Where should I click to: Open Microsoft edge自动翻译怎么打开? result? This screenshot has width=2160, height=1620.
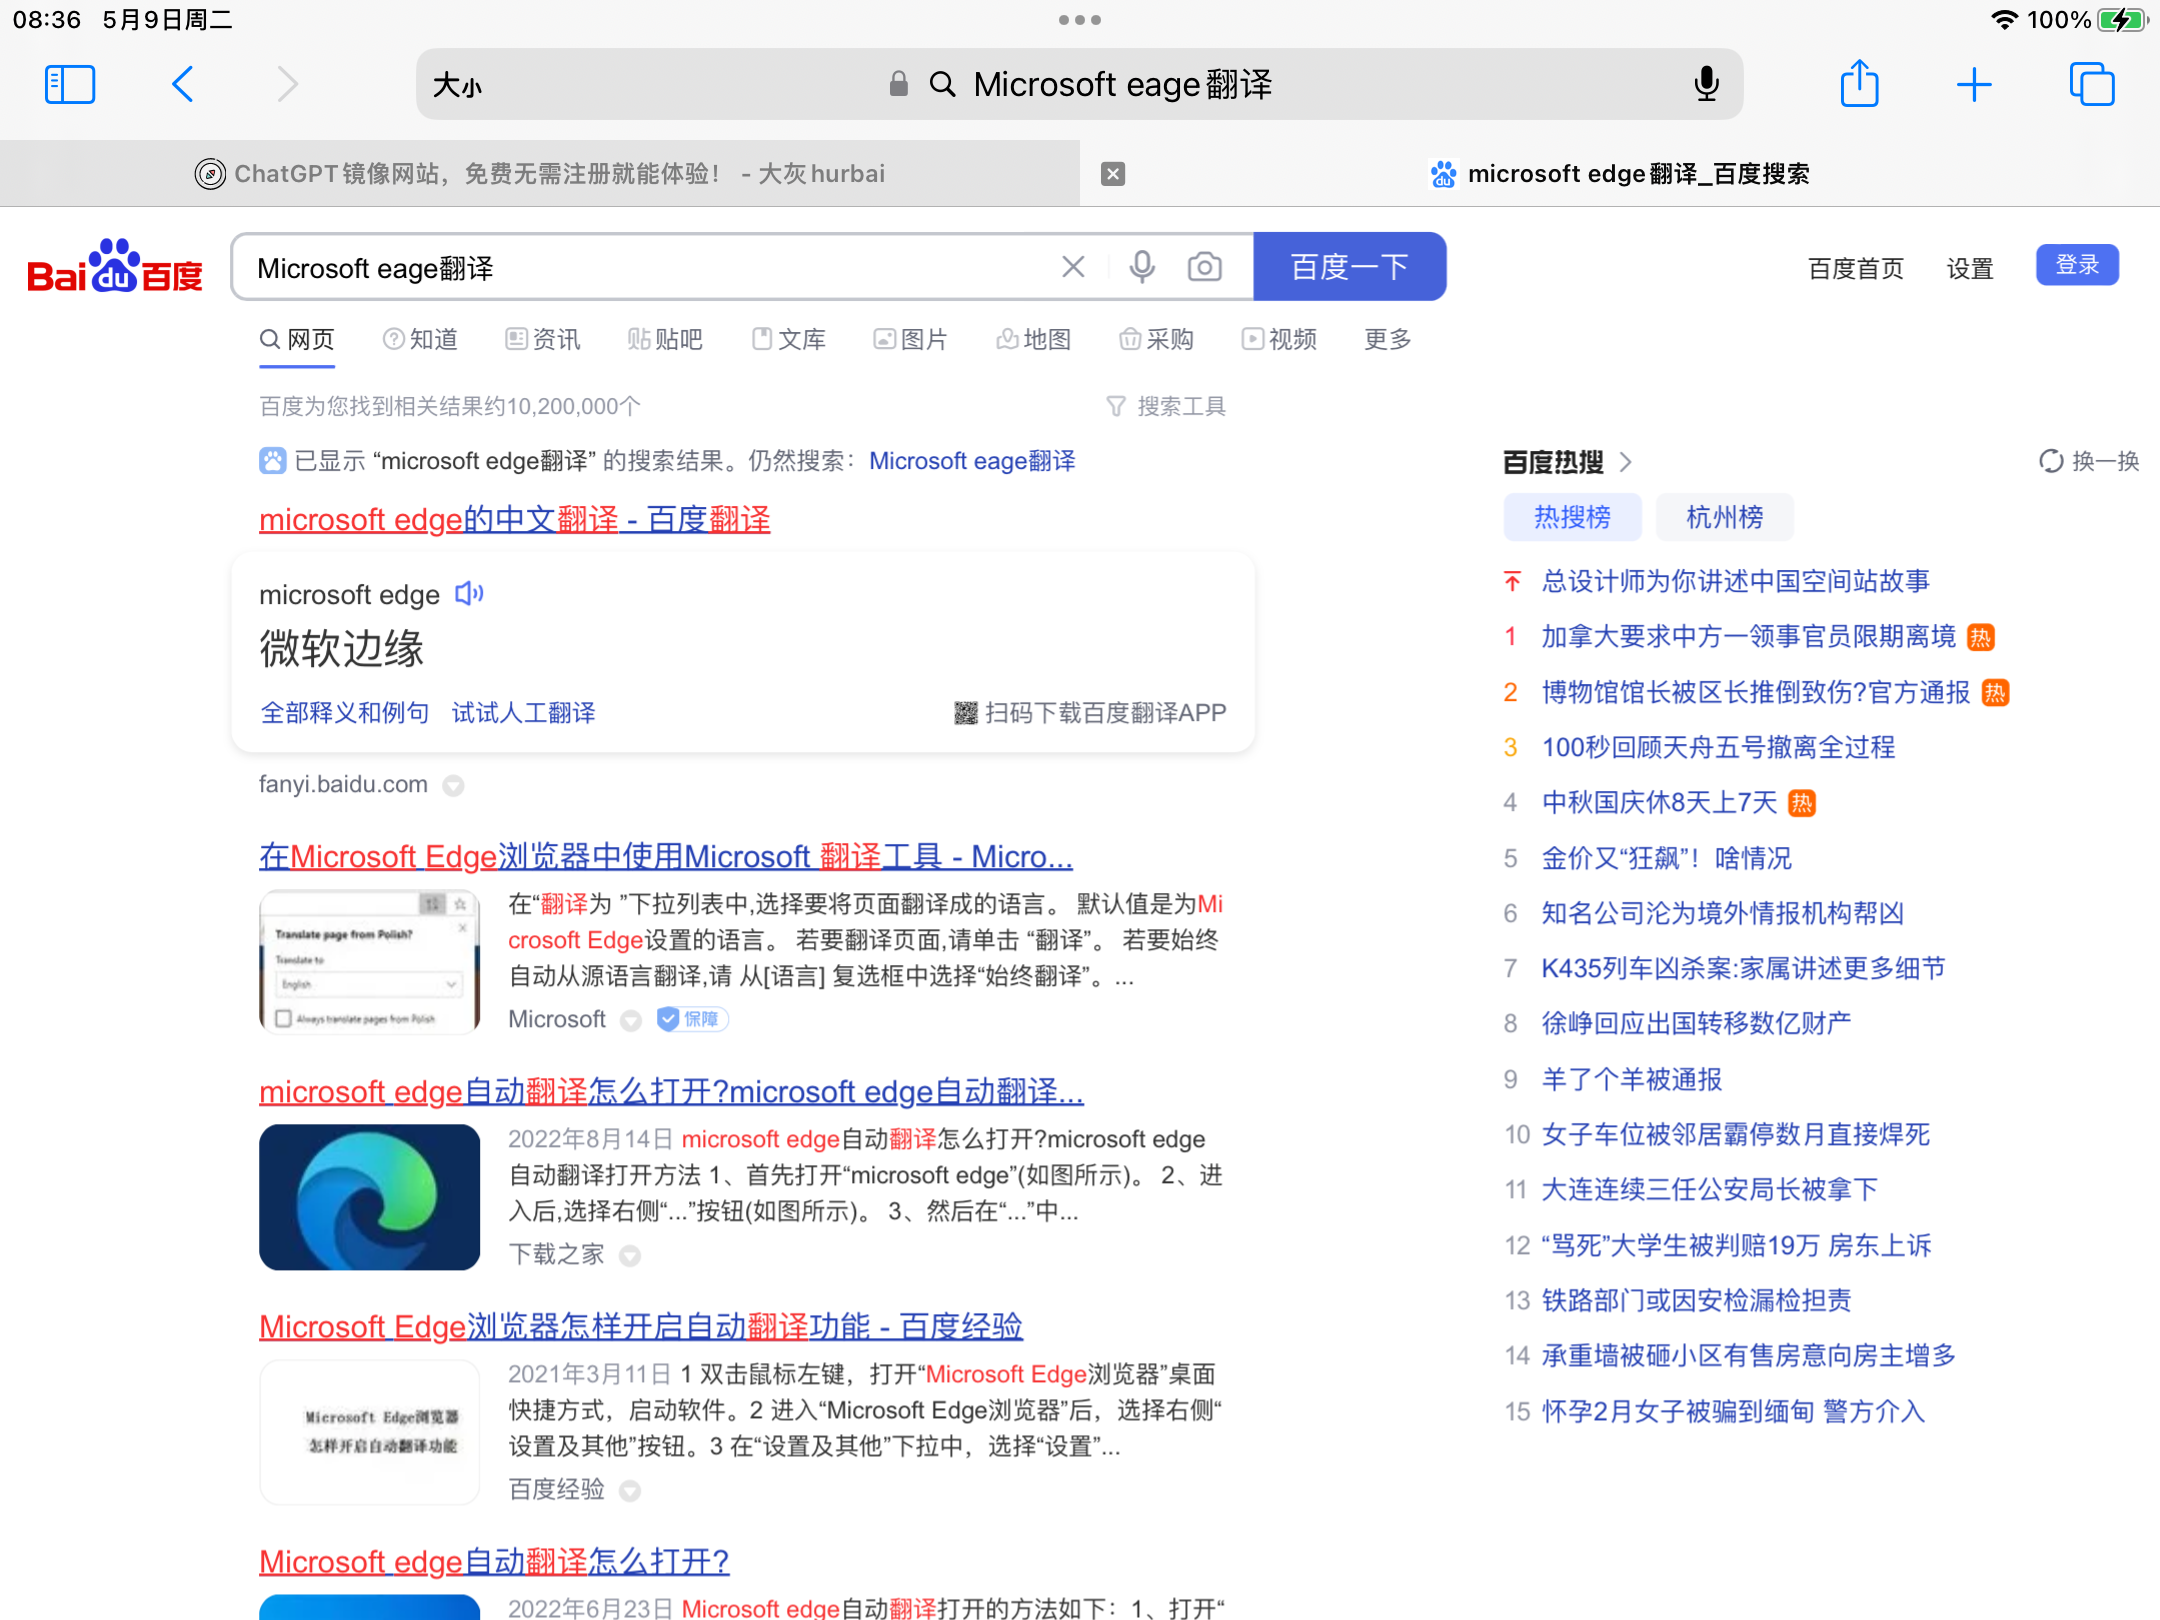(x=494, y=1562)
